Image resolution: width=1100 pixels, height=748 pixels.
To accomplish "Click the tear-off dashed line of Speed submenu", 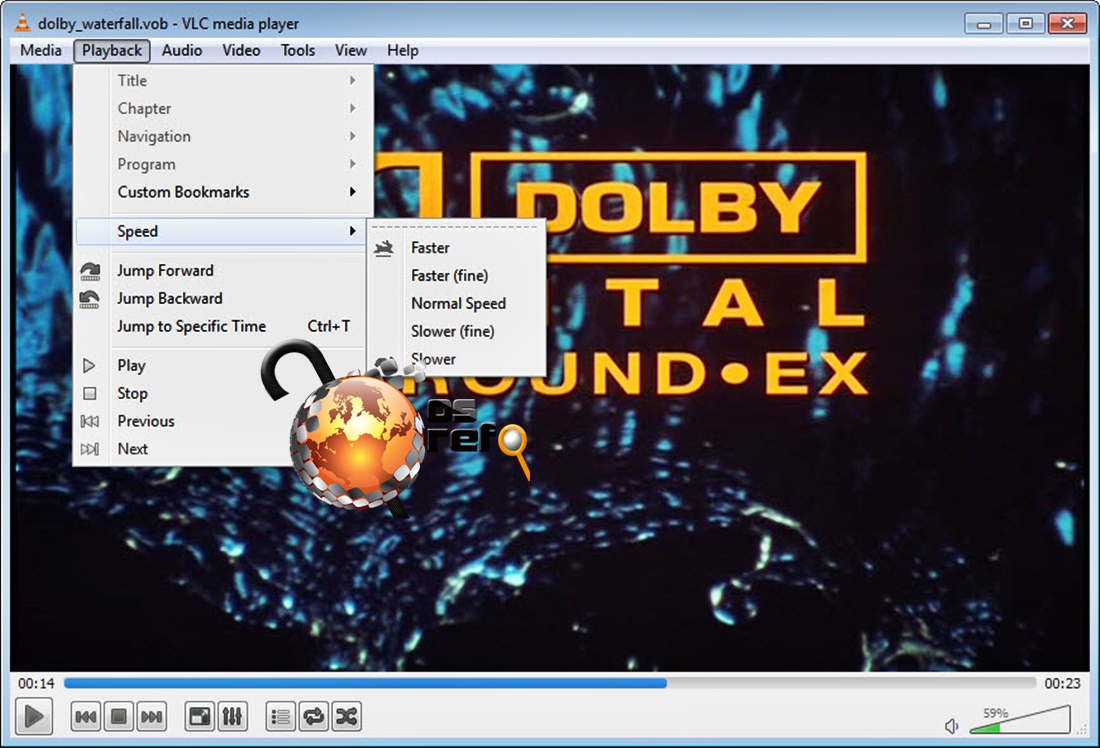I will click(457, 227).
